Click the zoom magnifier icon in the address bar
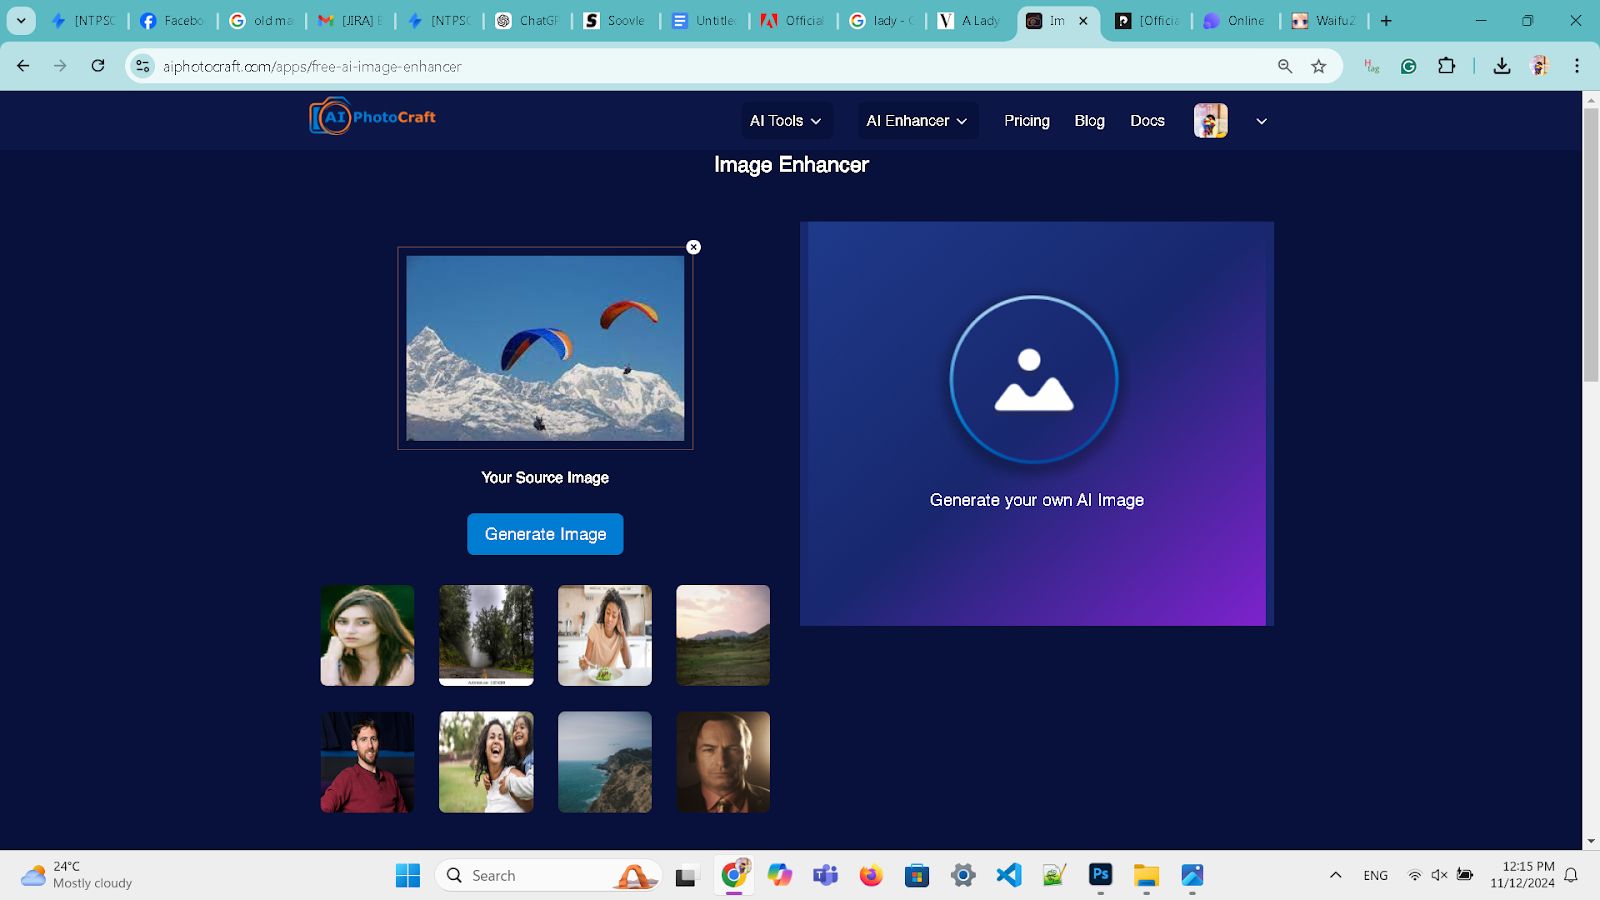The image size is (1600, 900). pos(1285,66)
